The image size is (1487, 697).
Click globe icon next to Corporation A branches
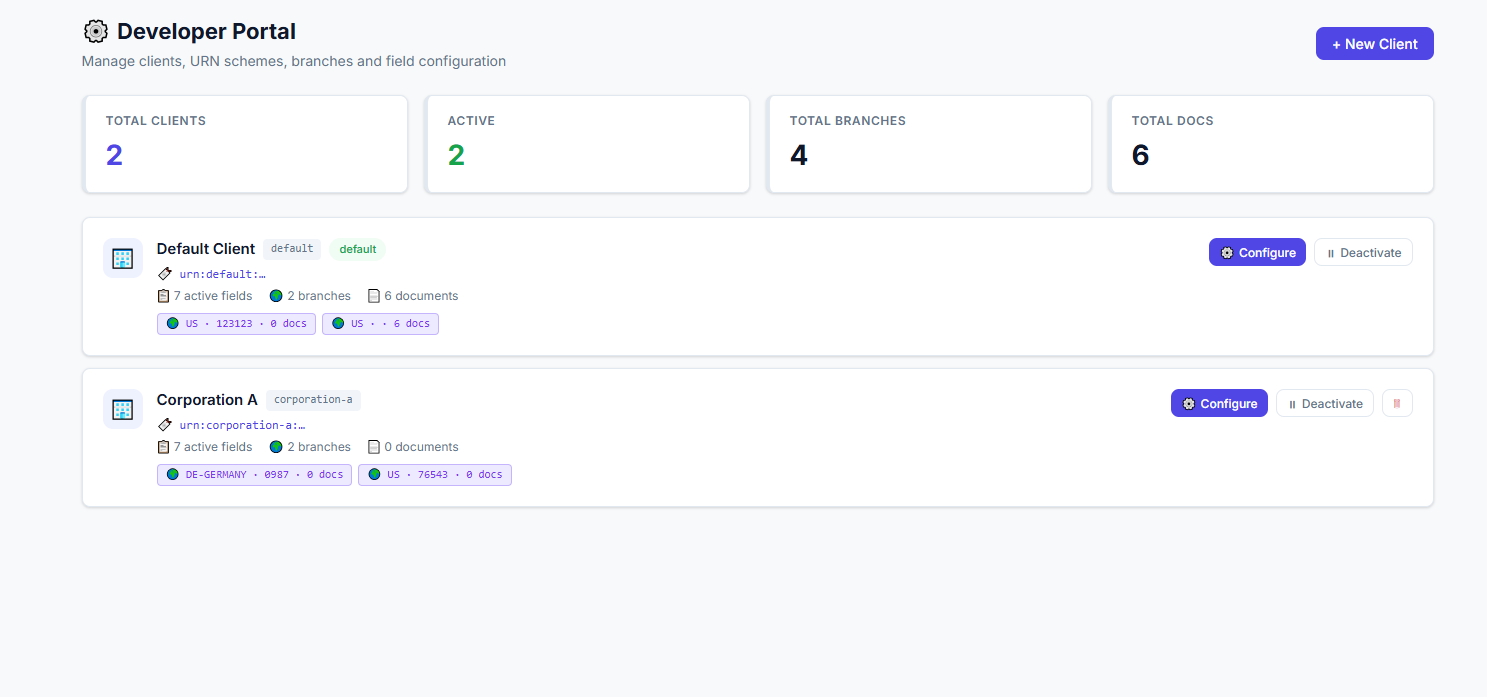pos(276,447)
